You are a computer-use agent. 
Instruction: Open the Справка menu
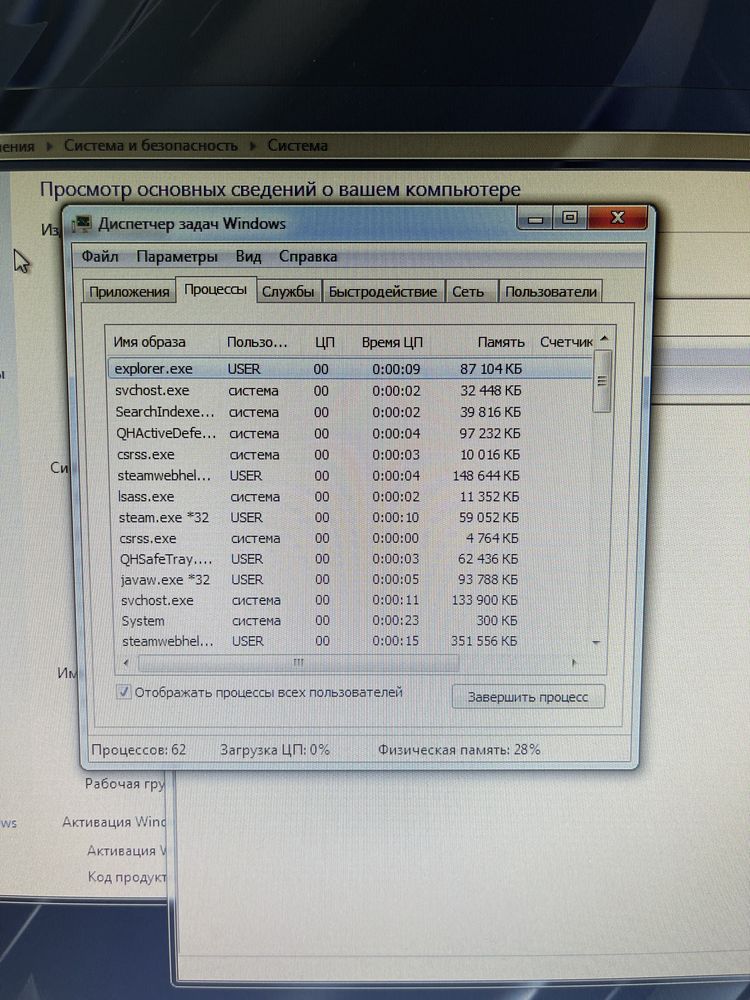(307, 257)
